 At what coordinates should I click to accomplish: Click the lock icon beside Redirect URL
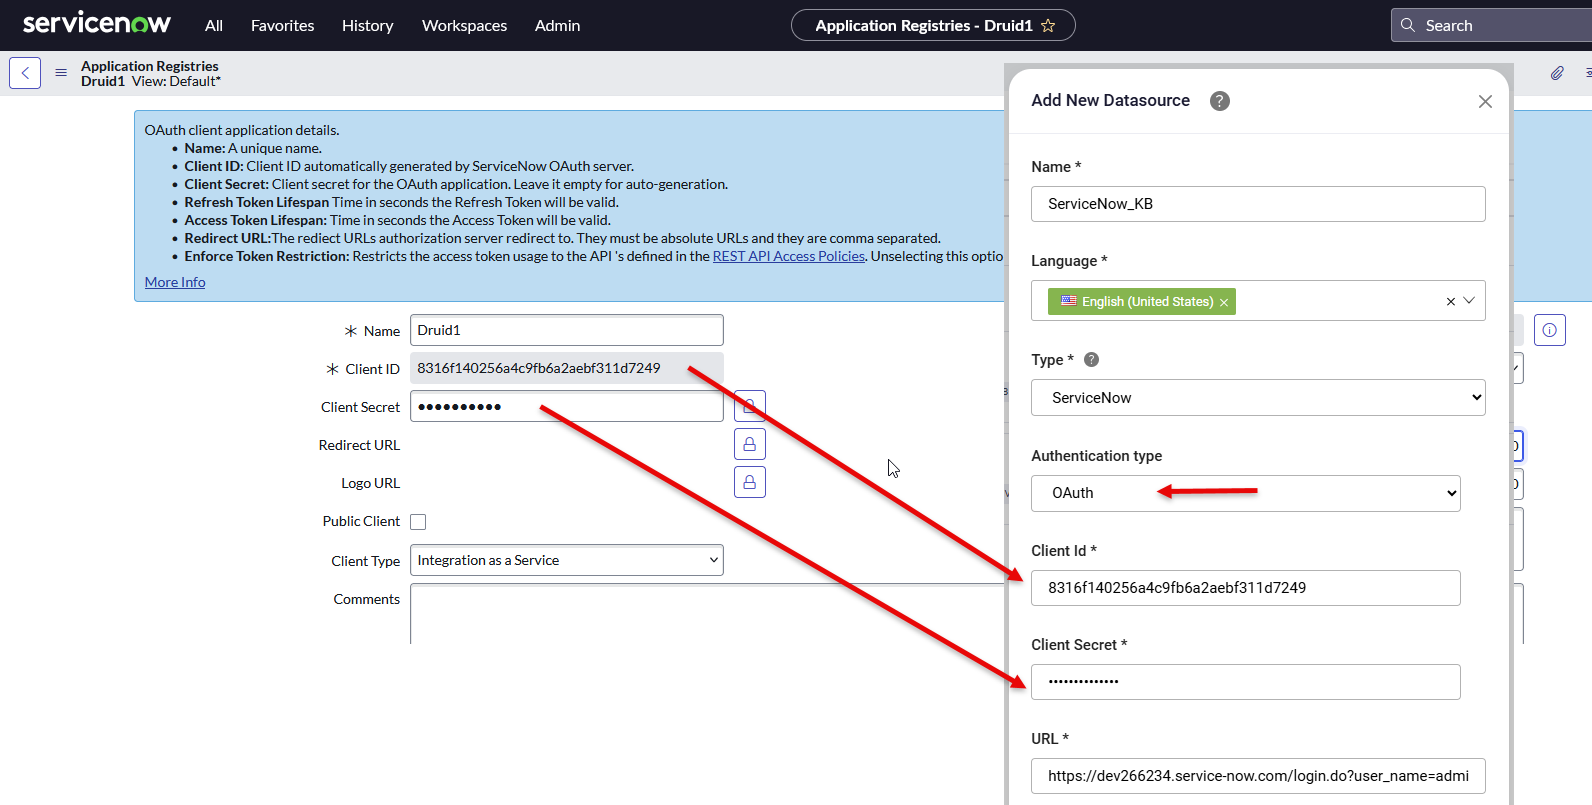point(749,444)
